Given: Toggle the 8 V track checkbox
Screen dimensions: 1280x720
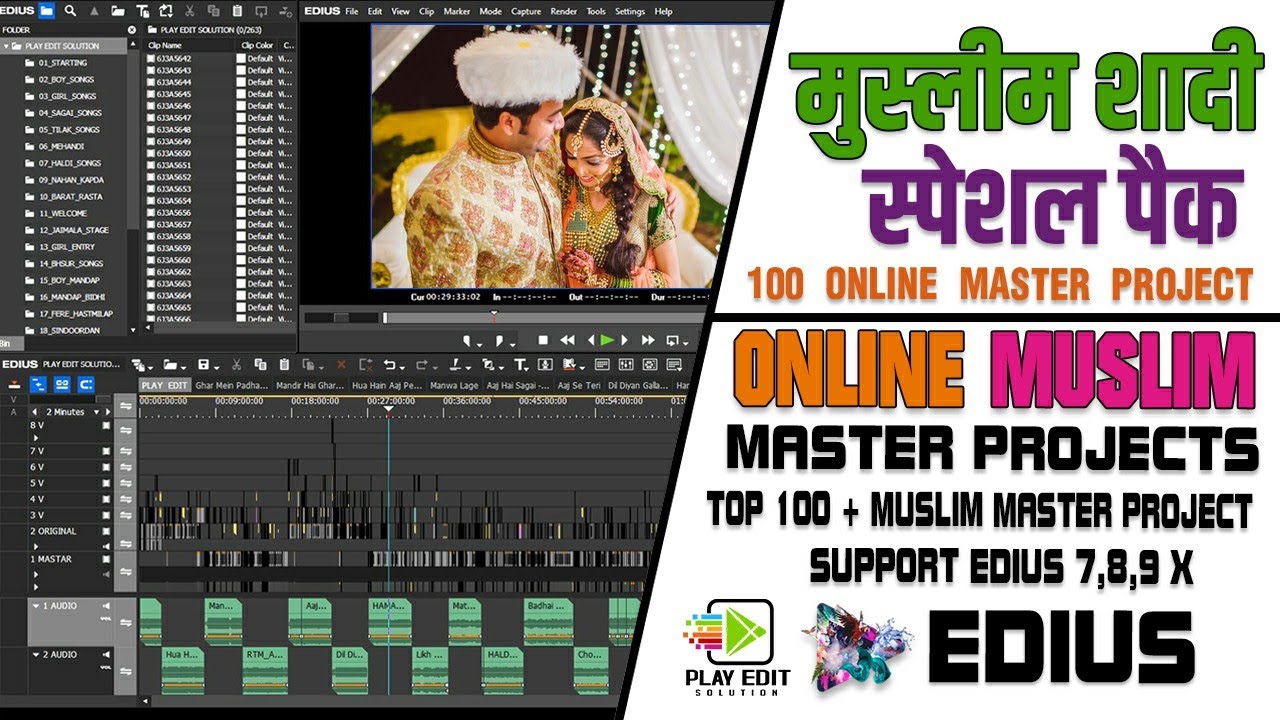Looking at the screenshot, I should 106,426.
